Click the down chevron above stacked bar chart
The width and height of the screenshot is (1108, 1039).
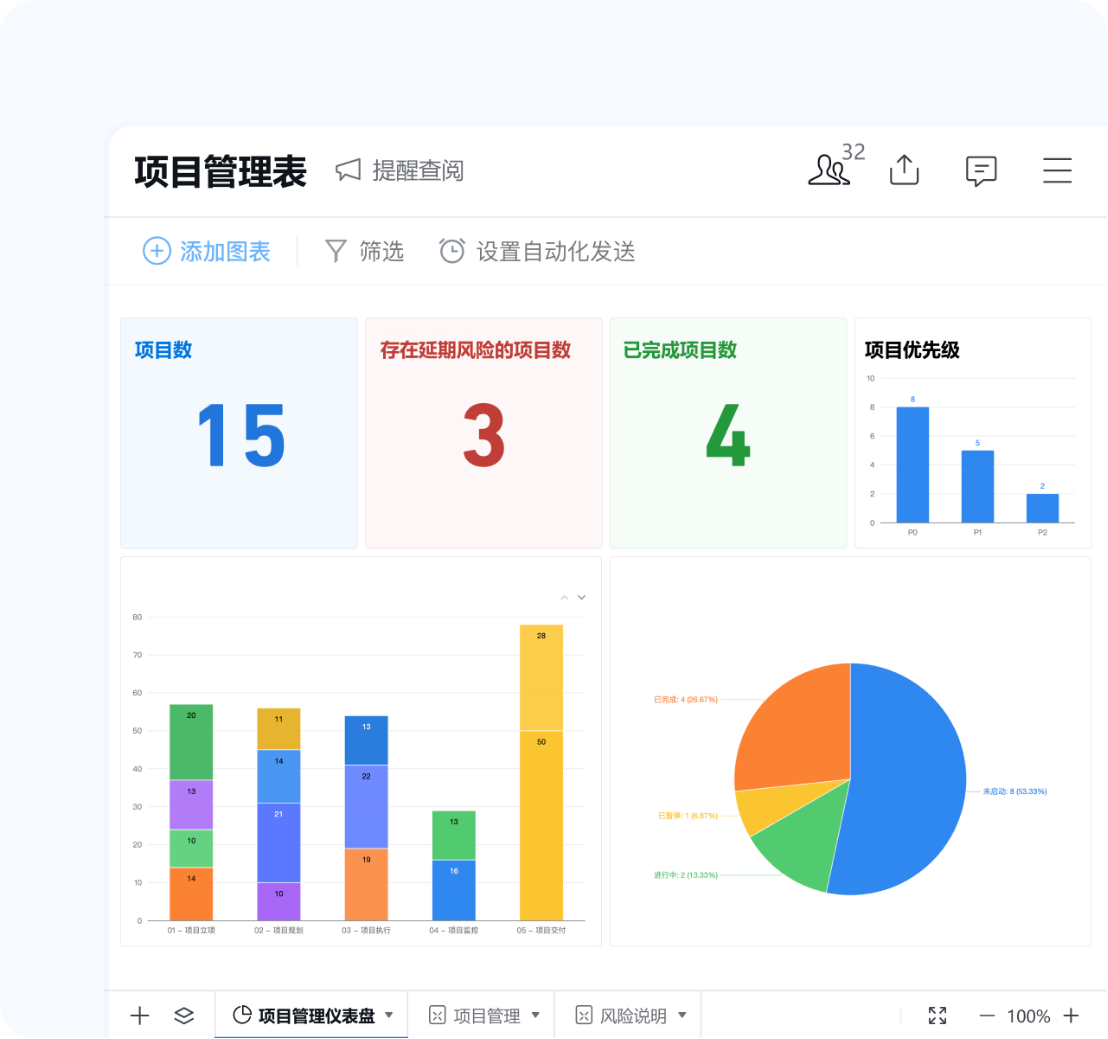582,598
